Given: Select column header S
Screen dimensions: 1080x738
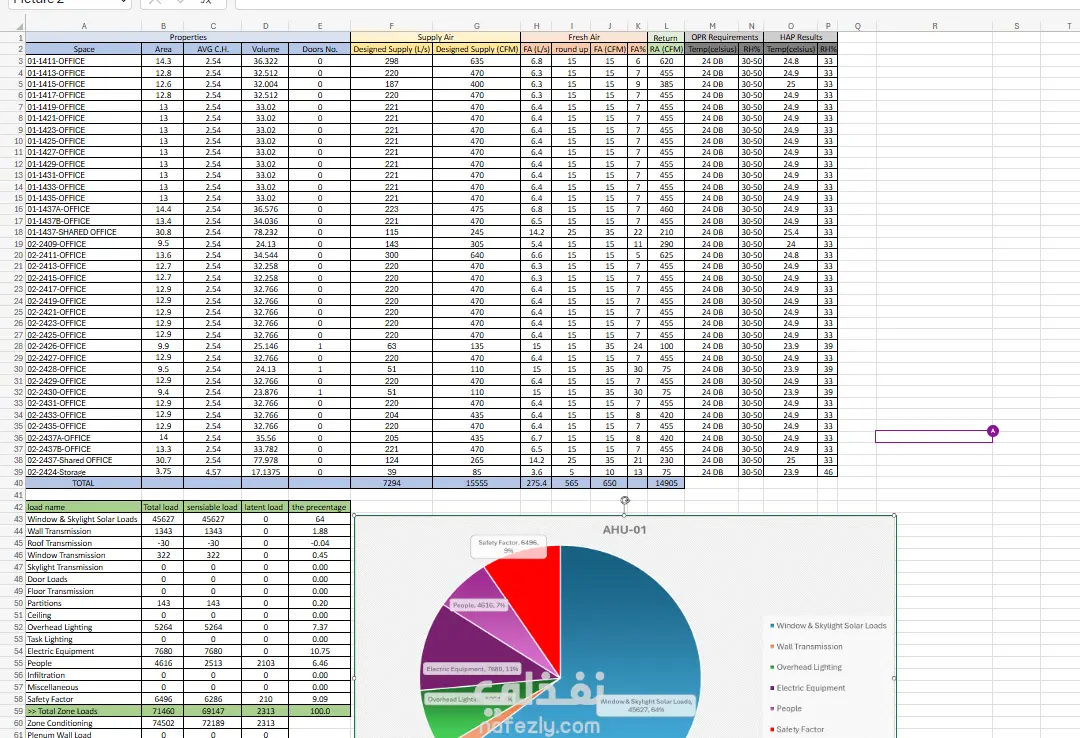Looking at the screenshot, I should tap(1017, 26).
